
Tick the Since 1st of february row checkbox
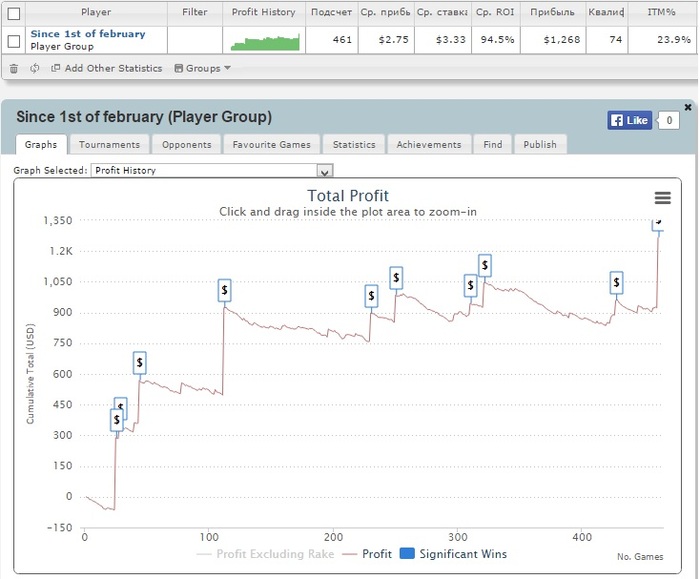(x=14, y=41)
